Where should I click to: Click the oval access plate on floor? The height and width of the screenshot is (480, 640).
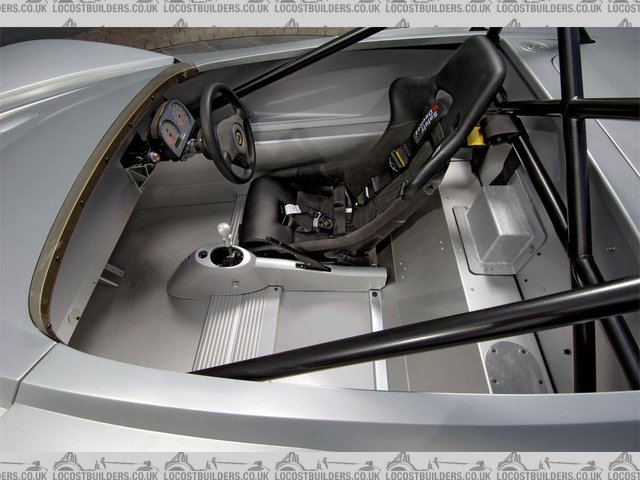point(515,367)
